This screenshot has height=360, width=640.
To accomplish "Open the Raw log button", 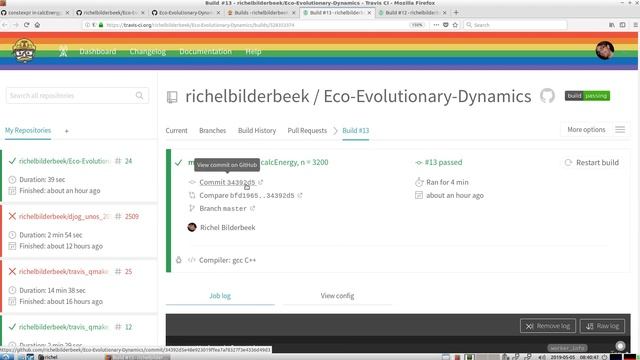I will pyautogui.click(x=602, y=326).
